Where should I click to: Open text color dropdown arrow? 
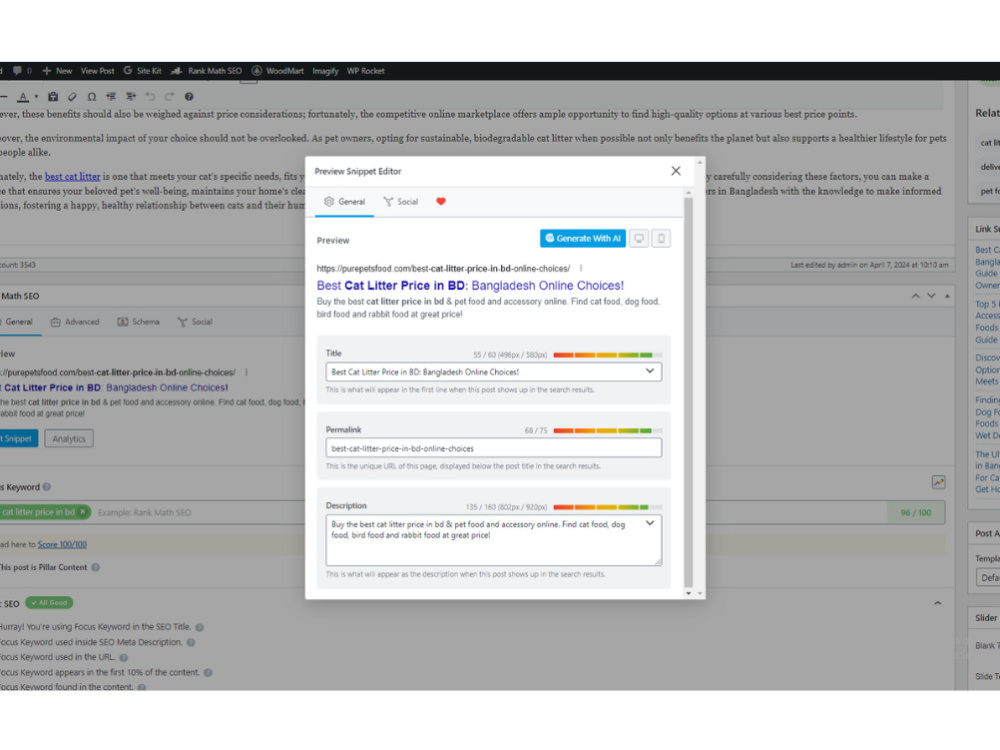click(x=36, y=97)
